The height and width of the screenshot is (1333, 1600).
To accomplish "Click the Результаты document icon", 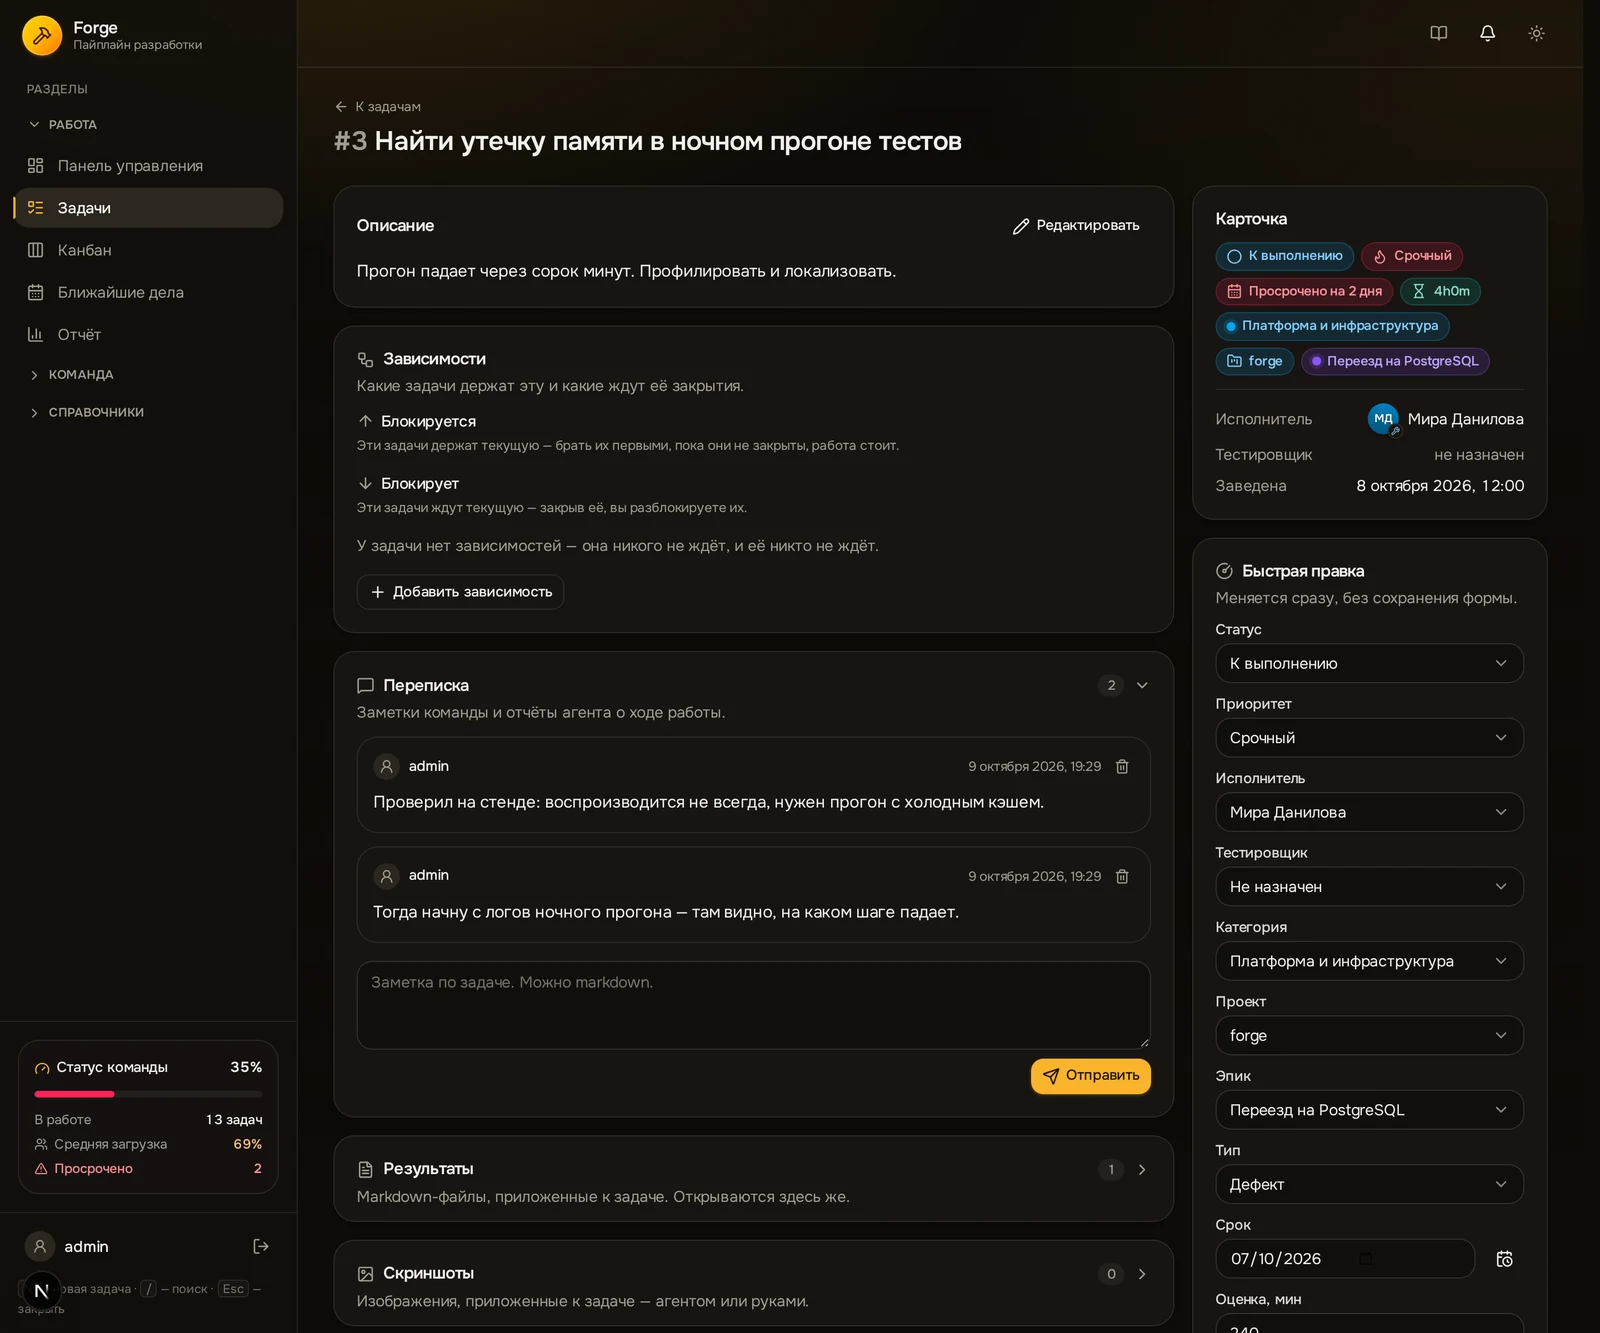I will click(366, 1169).
